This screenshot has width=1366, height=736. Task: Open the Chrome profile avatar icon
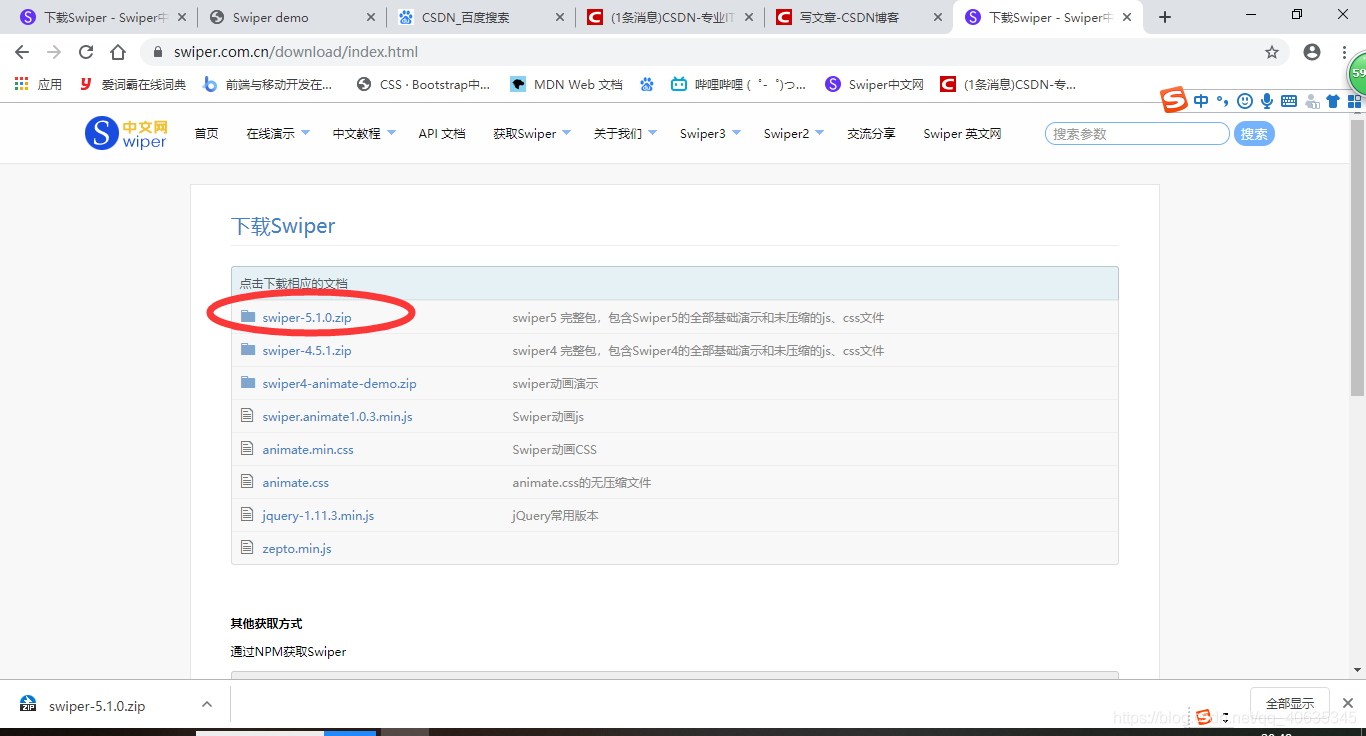1312,52
